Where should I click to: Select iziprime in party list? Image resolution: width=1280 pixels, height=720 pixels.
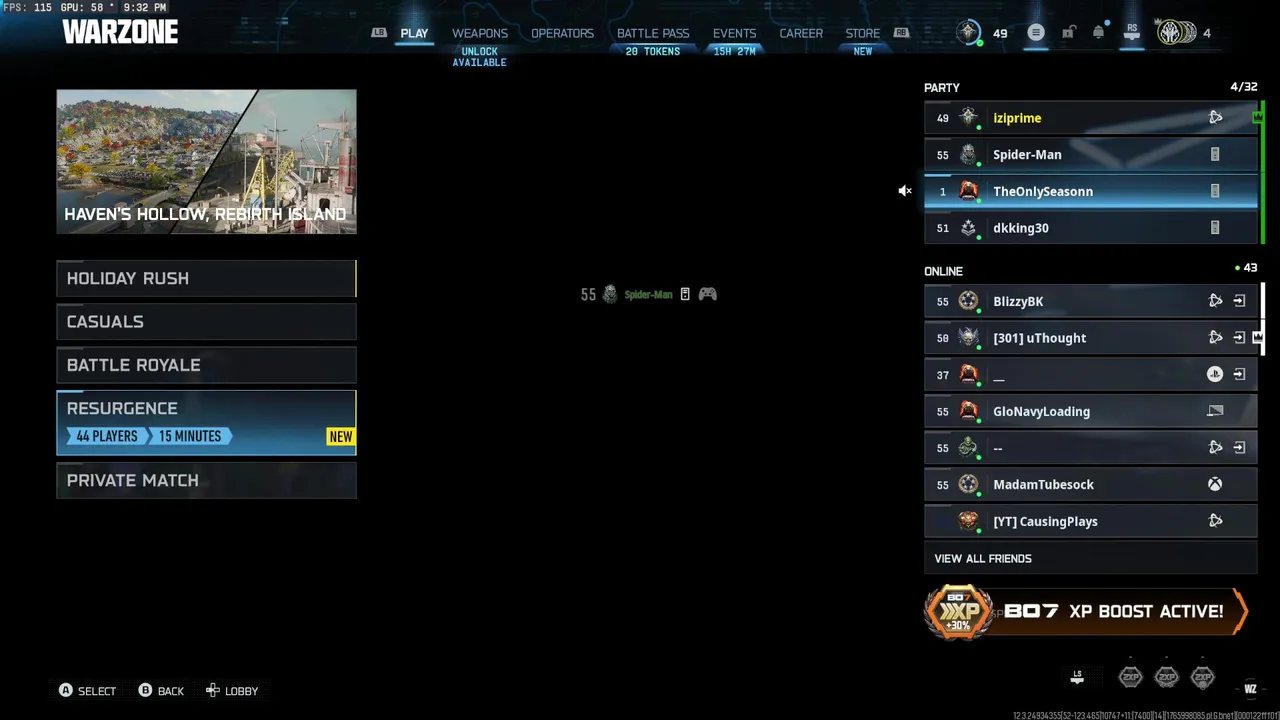point(1091,118)
